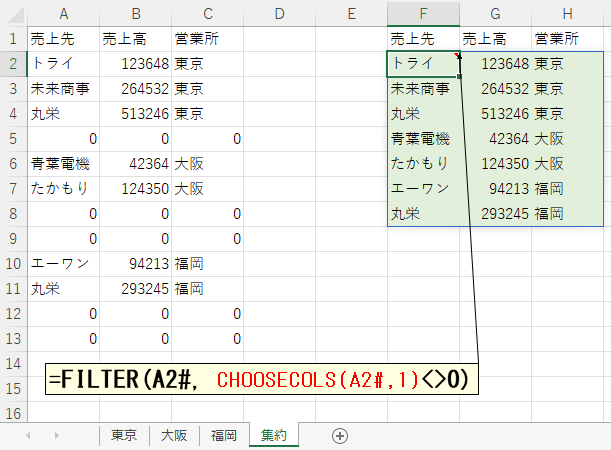Click cell F1 containing 売上先

coord(424,39)
